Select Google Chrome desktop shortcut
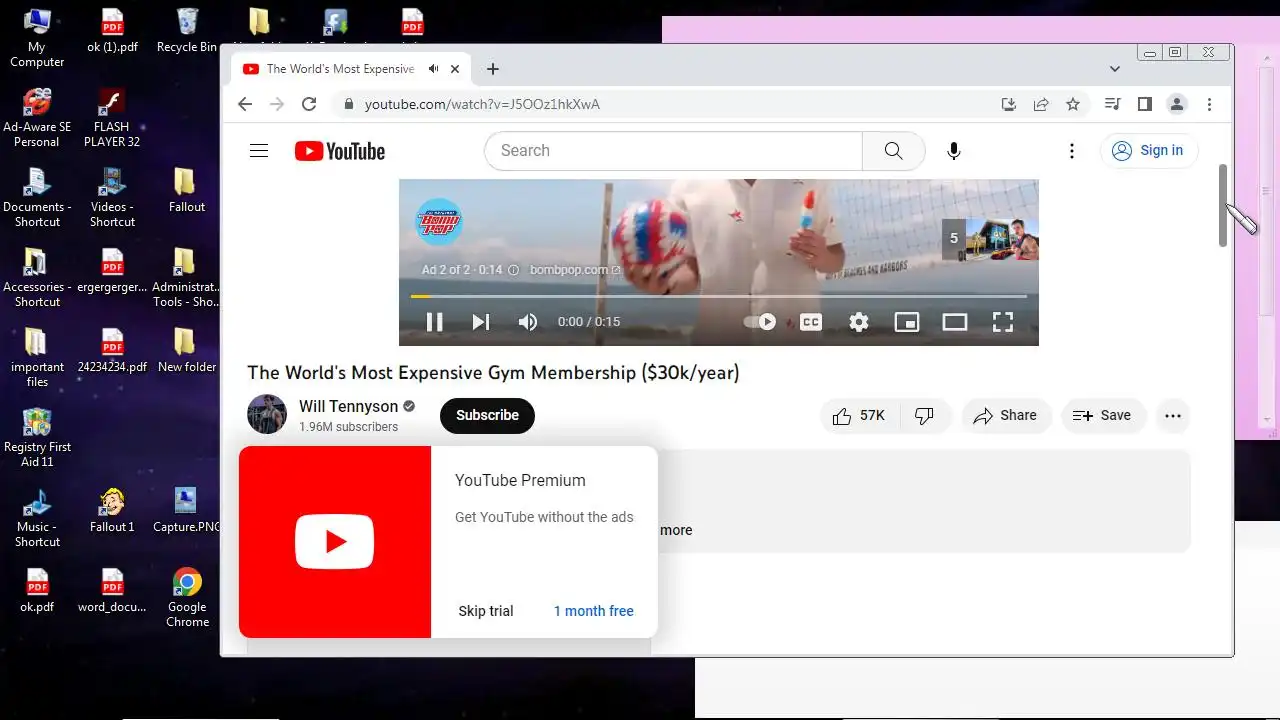 pos(187,598)
